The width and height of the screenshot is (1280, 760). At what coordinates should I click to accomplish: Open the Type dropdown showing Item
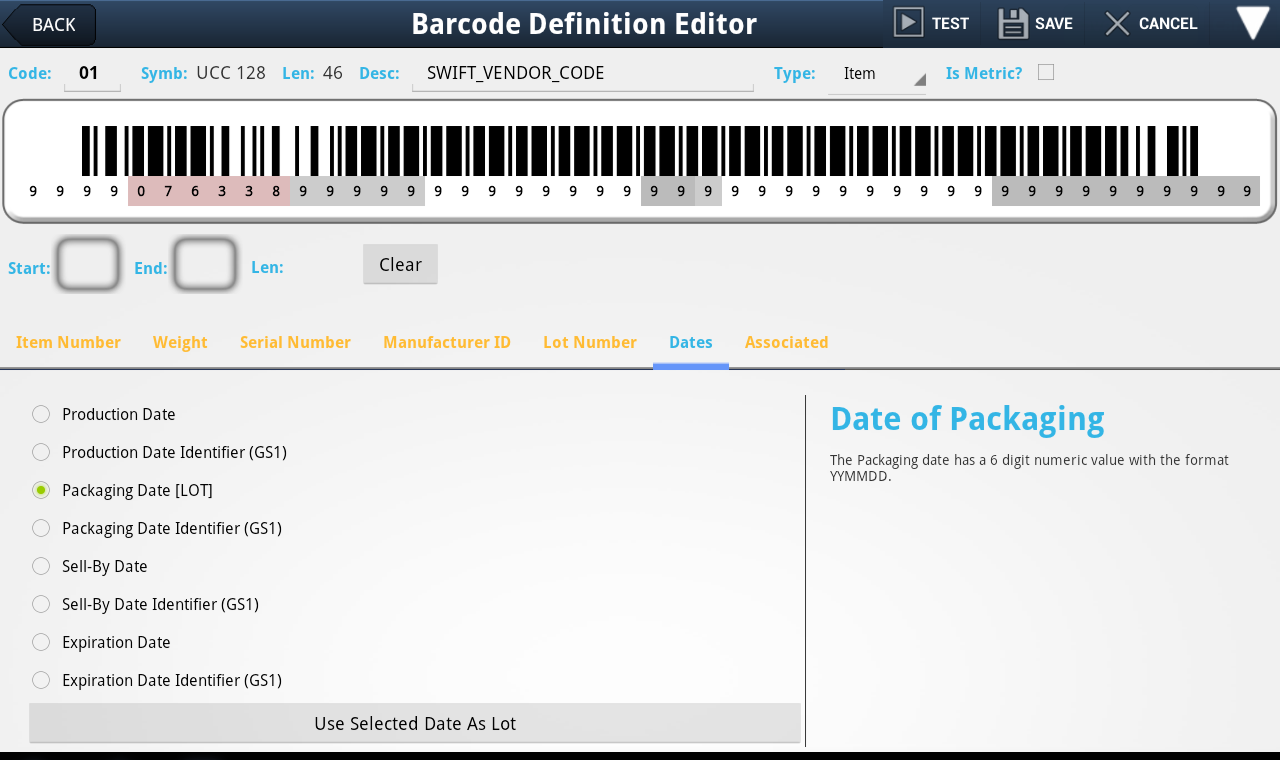(877, 74)
